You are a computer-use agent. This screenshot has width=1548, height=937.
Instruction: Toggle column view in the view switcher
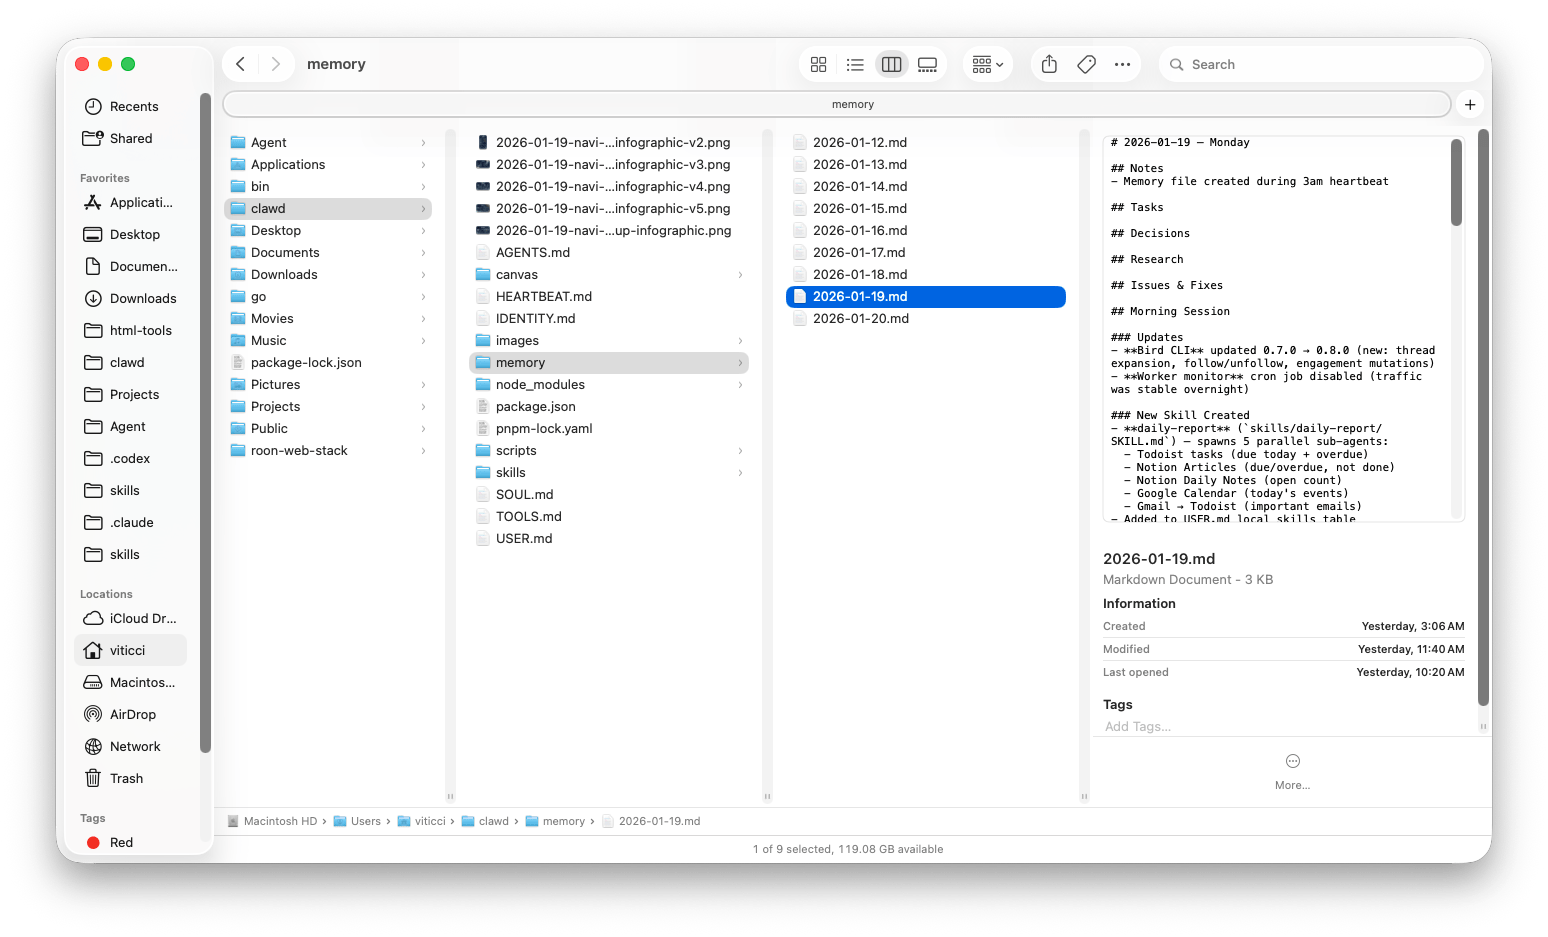point(891,63)
